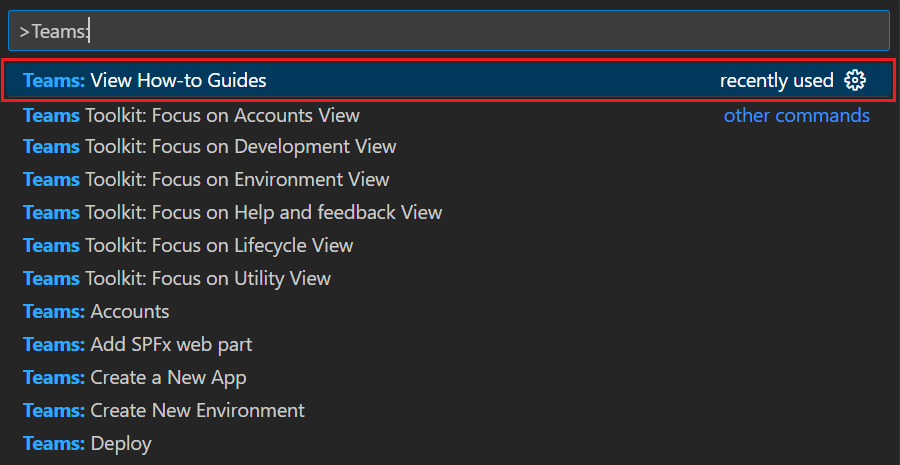Click the command palette input field
Image resolution: width=900 pixels, height=465 pixels.
coord(449,31)
